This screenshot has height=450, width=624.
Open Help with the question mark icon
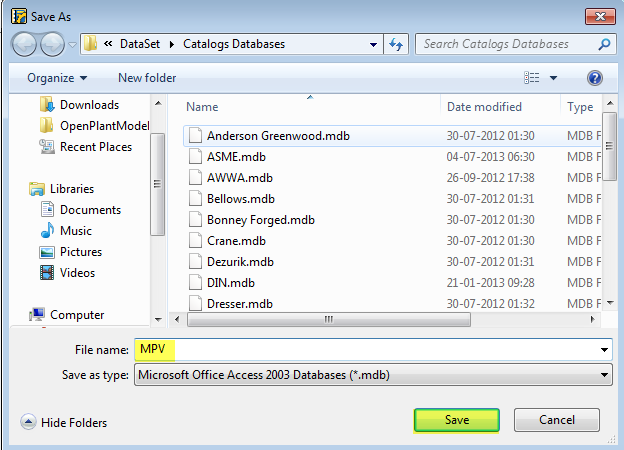[595, 78]
